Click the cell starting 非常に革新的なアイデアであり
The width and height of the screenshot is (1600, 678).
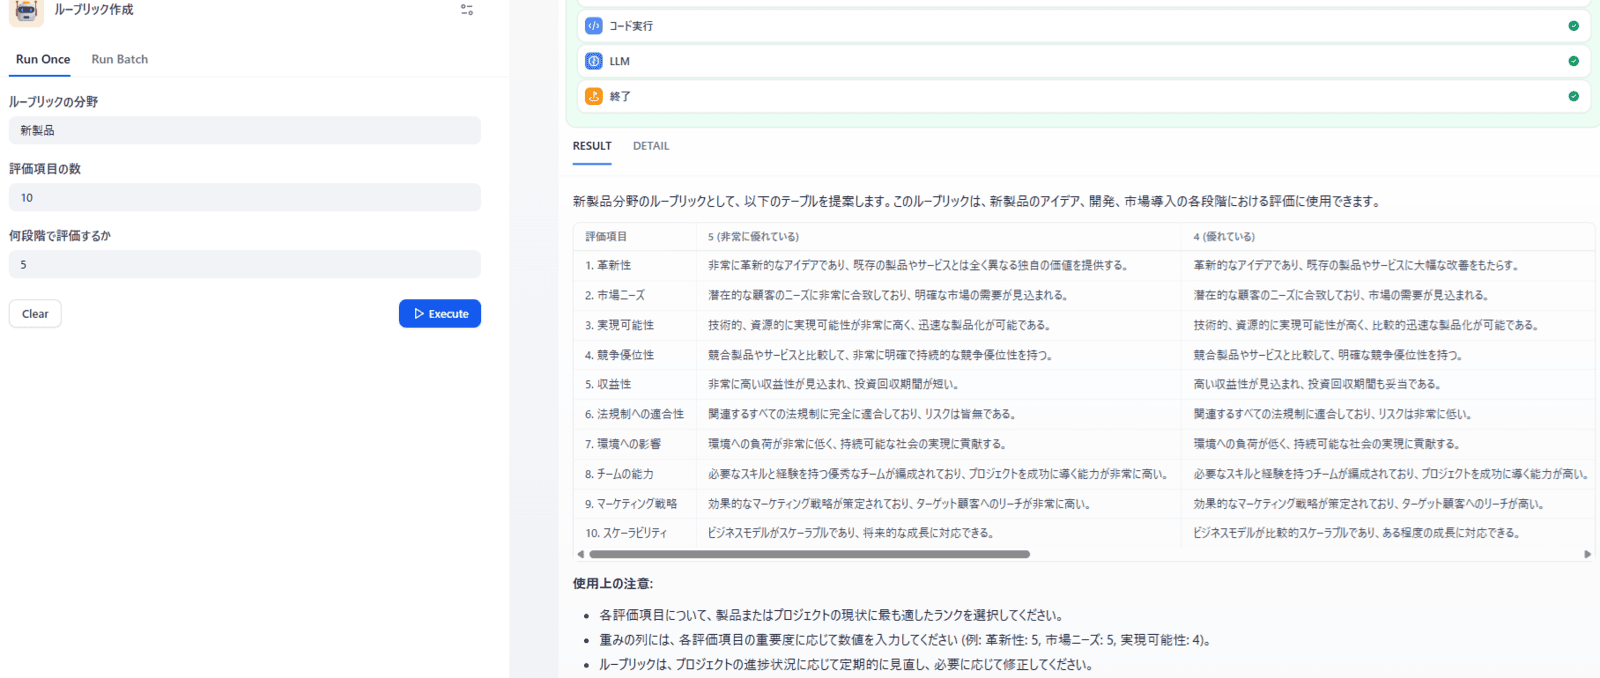[918, 266]
